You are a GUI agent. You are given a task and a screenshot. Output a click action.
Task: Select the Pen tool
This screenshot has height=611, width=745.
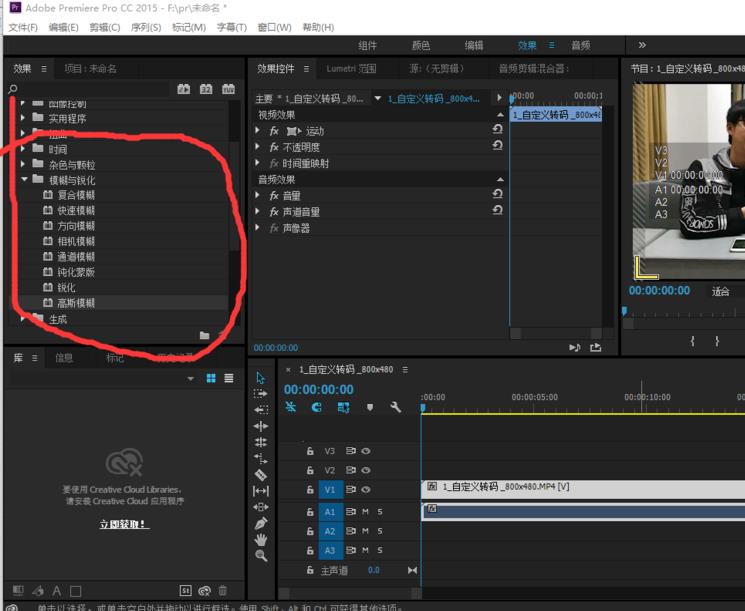[261, 523]
